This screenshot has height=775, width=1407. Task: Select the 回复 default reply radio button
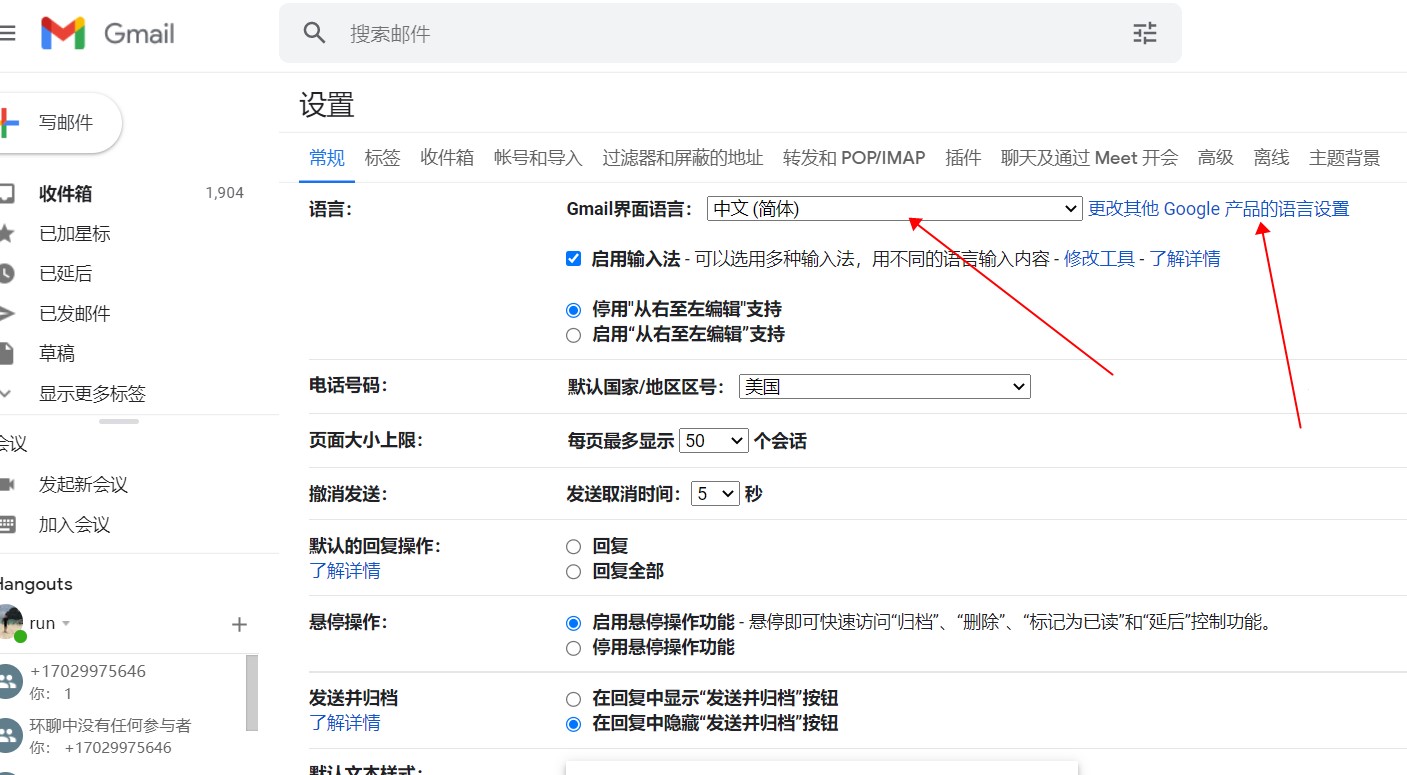573,547
